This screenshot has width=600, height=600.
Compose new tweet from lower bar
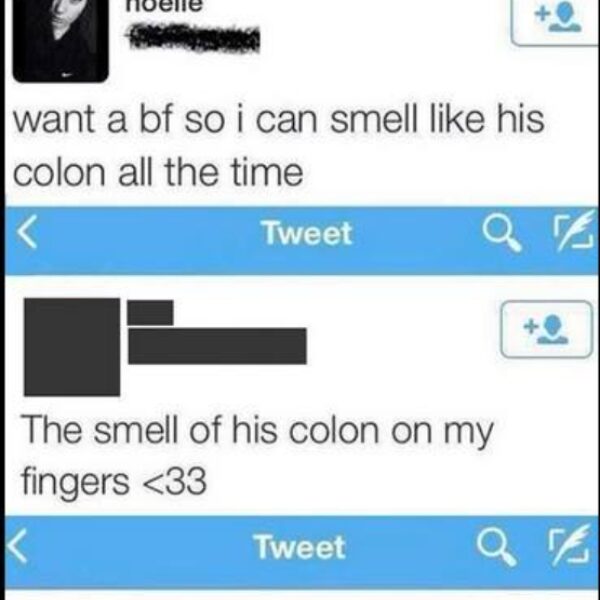[x=569, y=545]
